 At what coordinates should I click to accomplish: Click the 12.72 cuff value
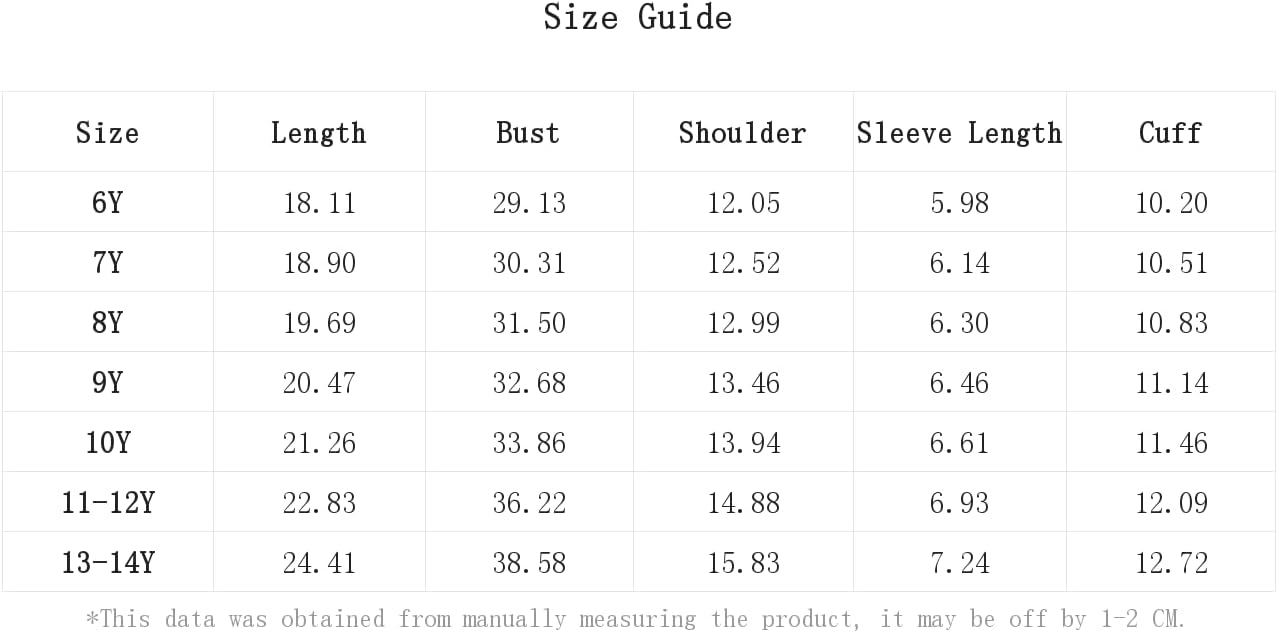[x=1171, y=563]
